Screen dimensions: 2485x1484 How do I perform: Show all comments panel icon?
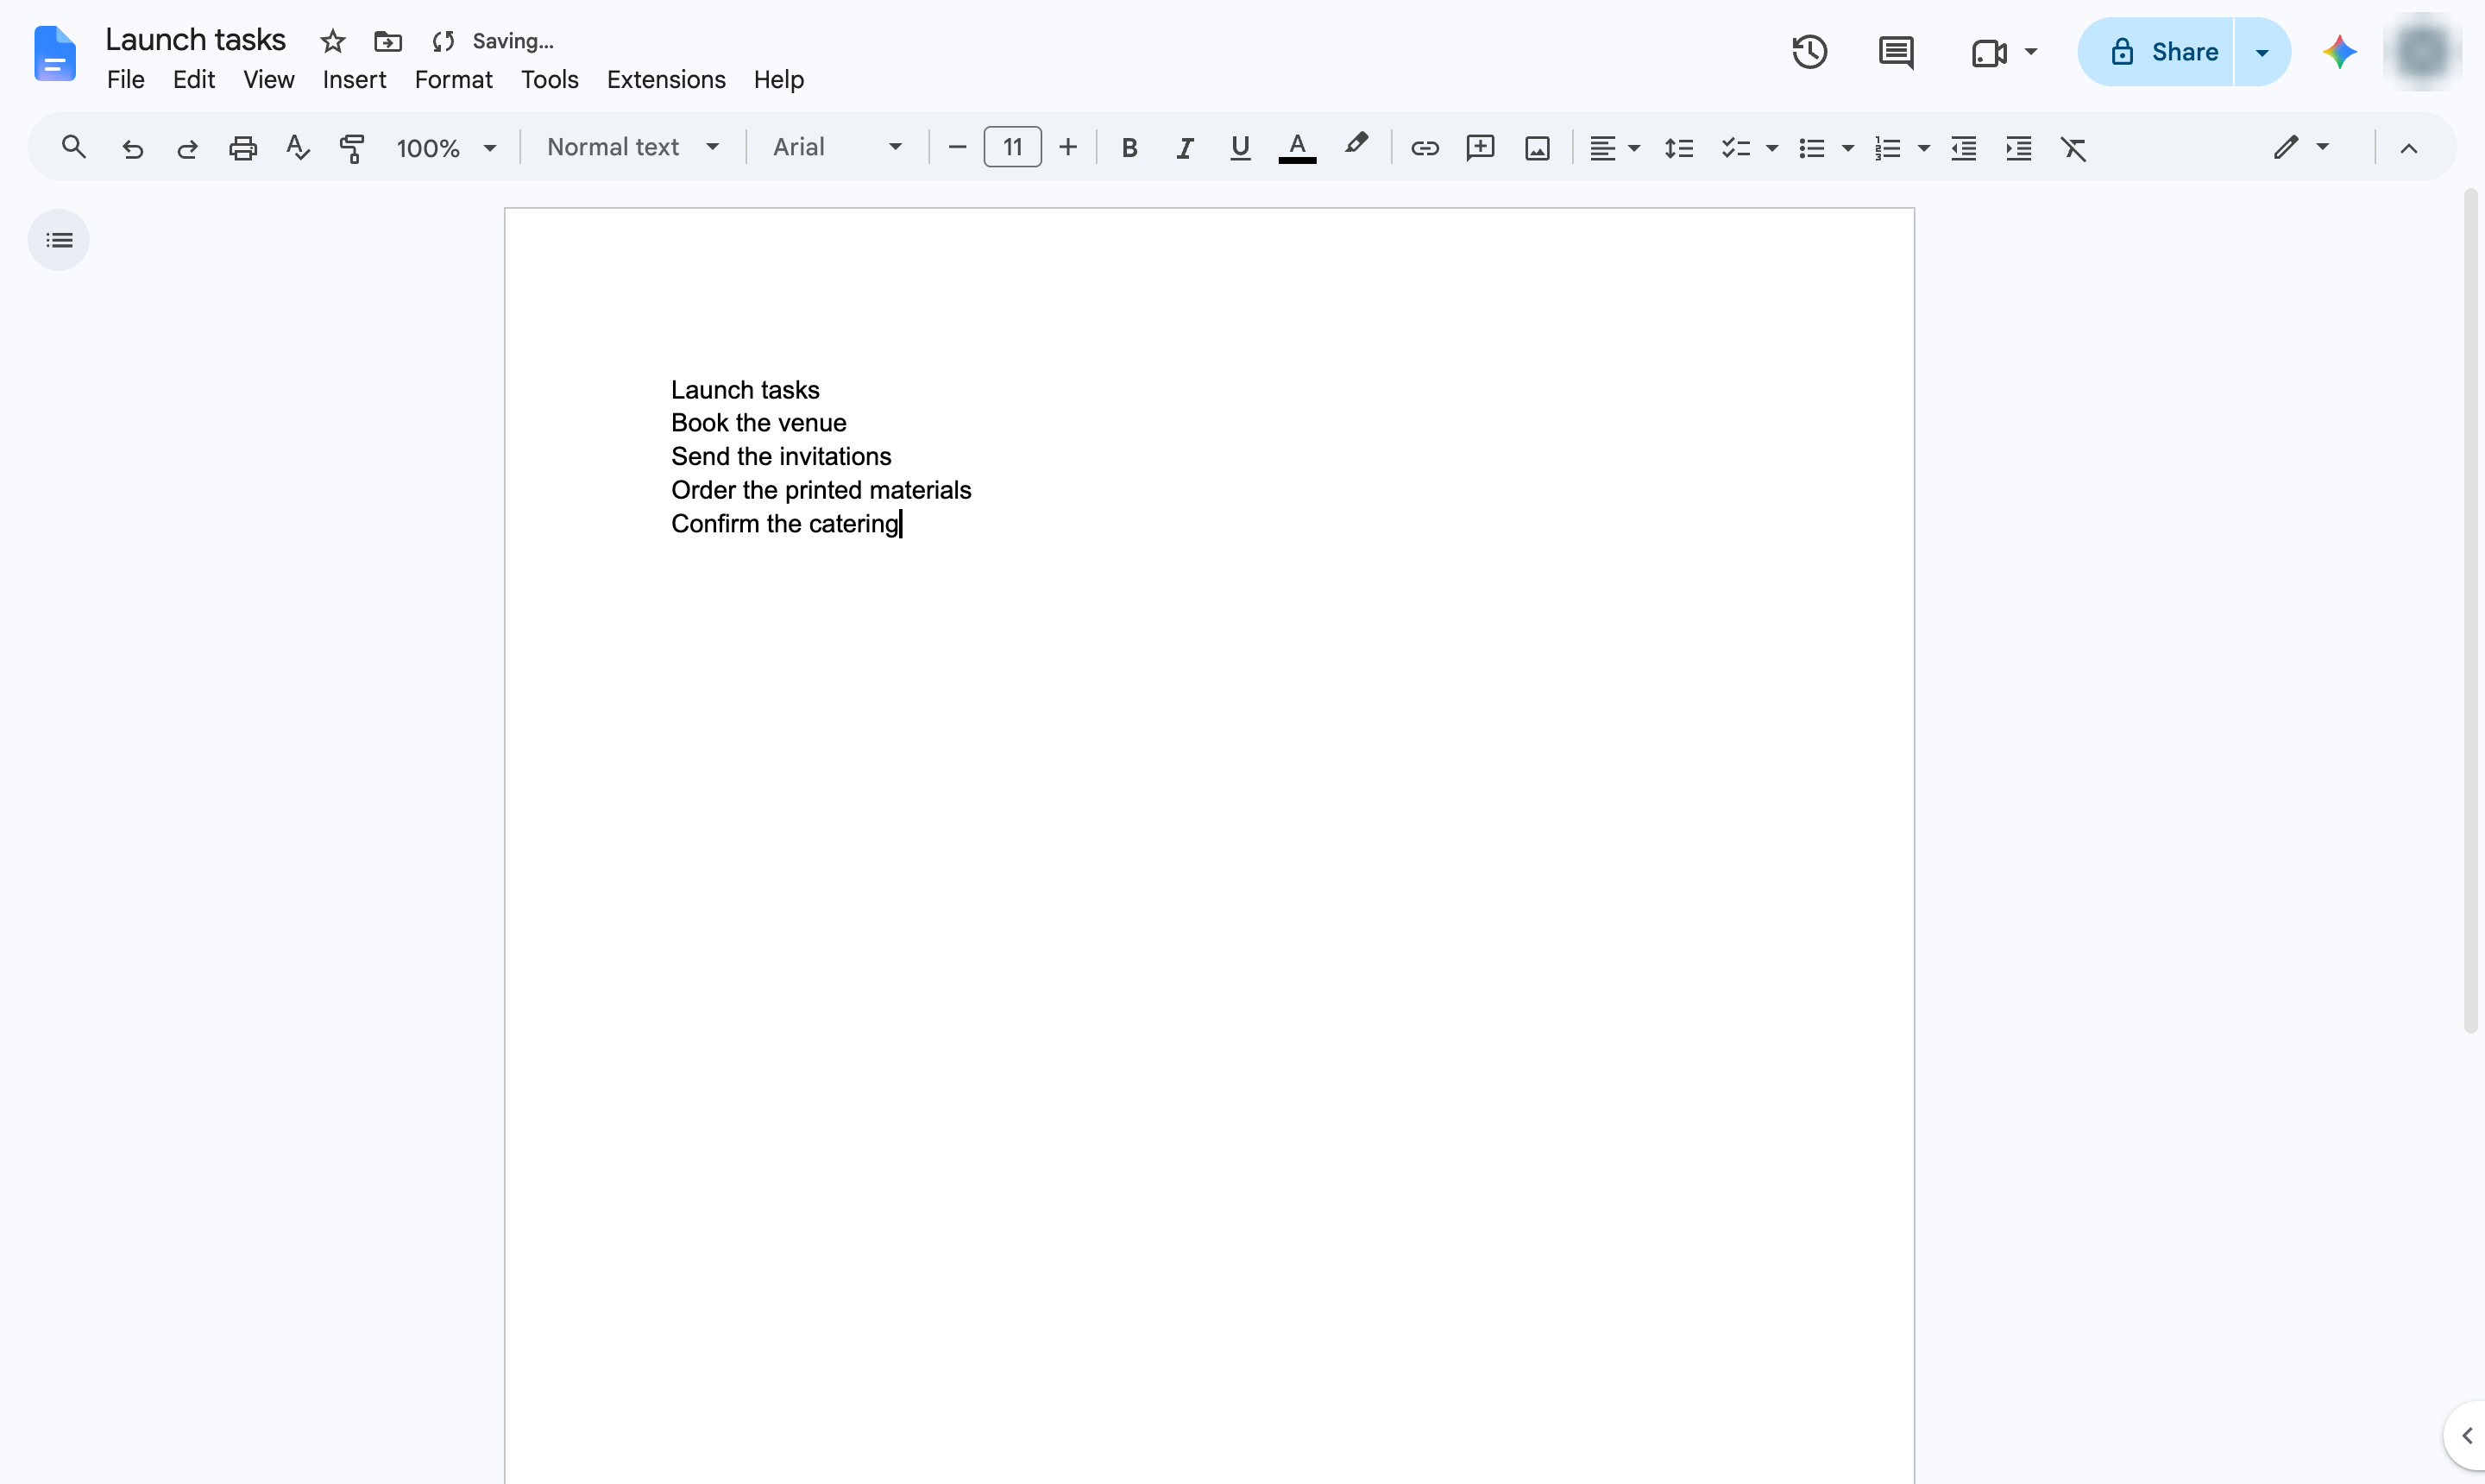coord(1895,52)
